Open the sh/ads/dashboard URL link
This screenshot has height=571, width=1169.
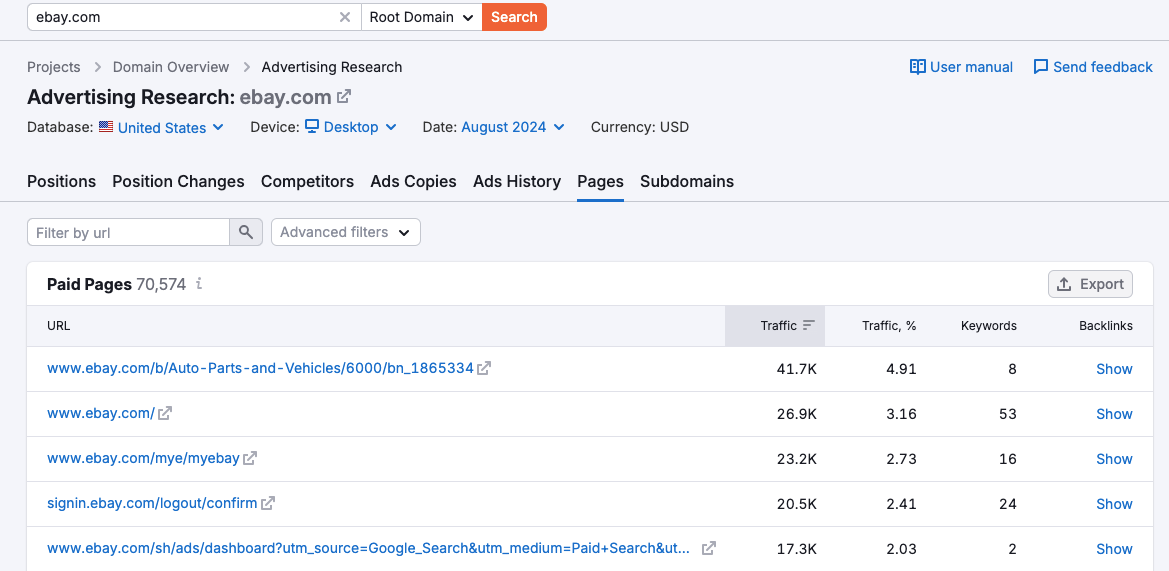pos(368,549)
